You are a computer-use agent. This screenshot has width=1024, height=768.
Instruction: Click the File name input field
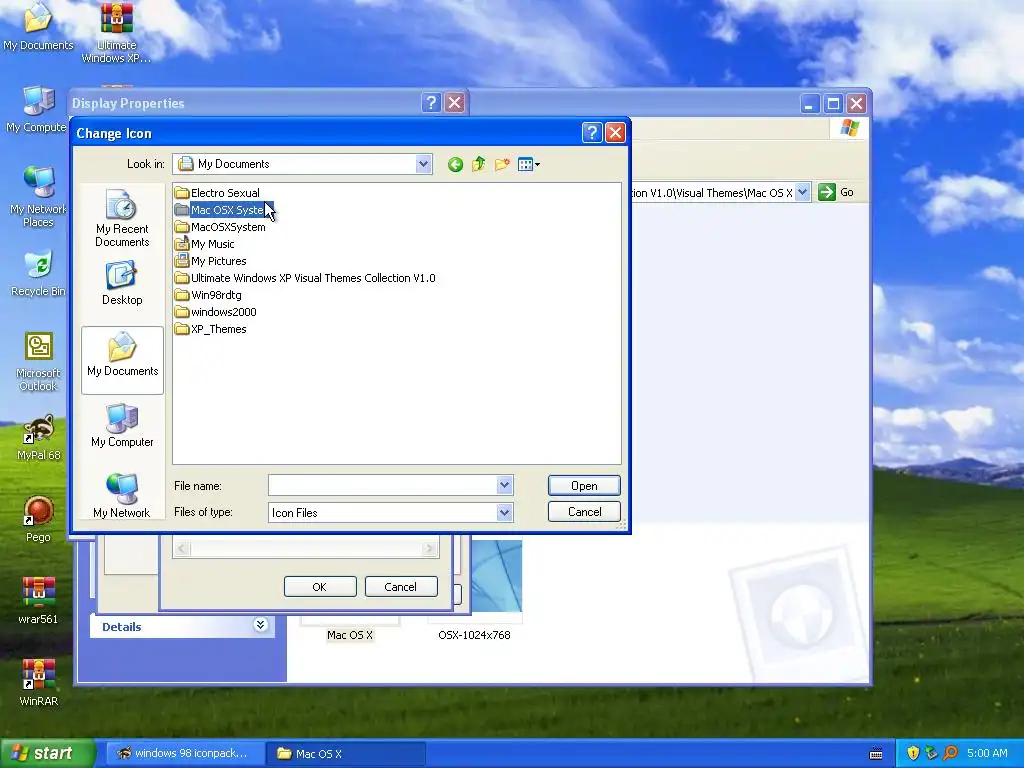pos(383,485)
